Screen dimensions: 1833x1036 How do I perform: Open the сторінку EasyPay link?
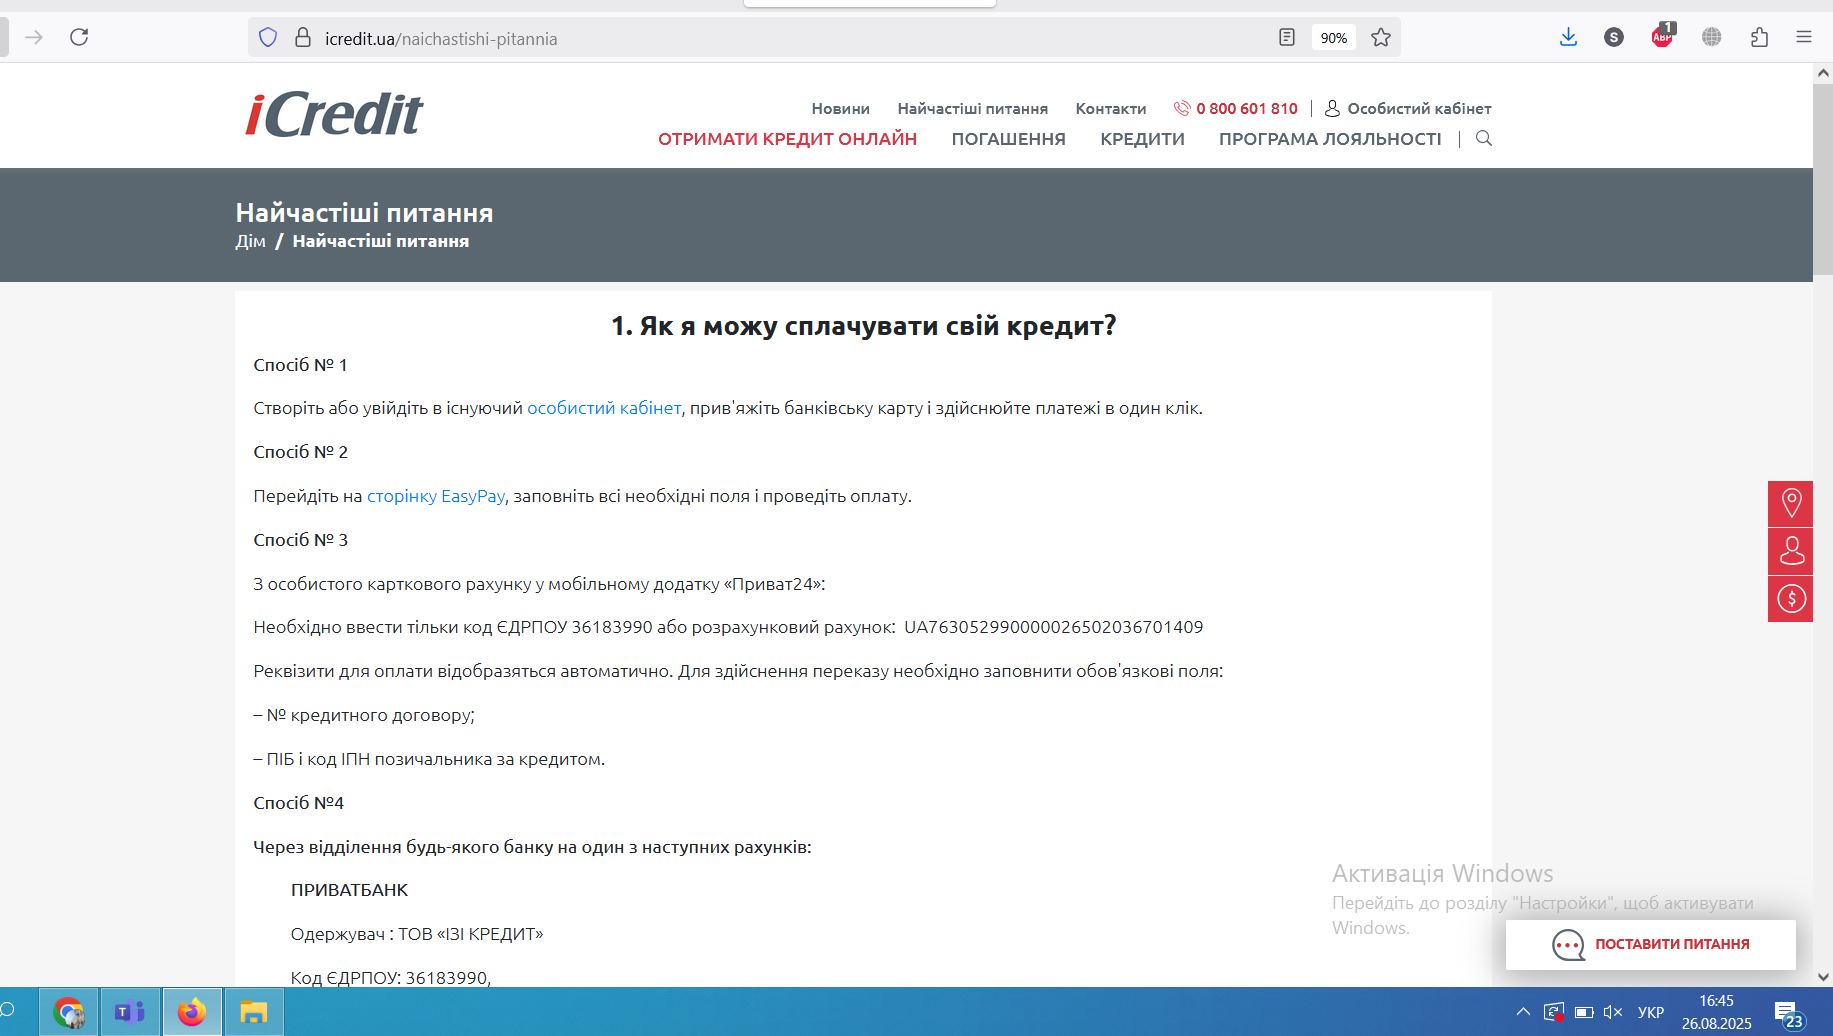pos(436,496)
